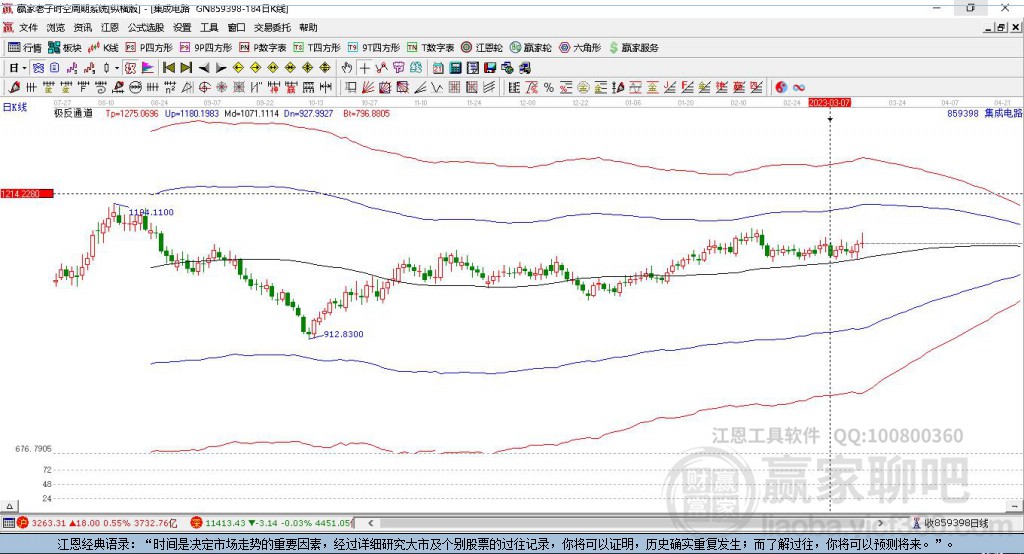Click the 912.8300 low price label
Image resolution: width=1024 pixels, height=554 pixels.
pyautogui.click(x=344, y=334)
